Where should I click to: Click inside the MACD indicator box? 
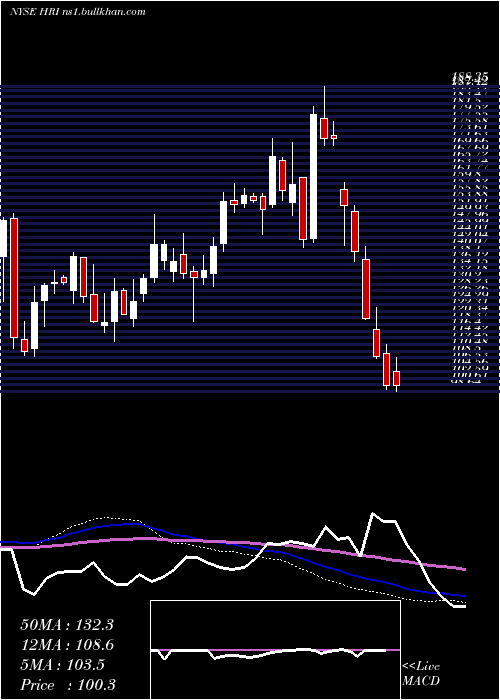click(x=275, y=650)
